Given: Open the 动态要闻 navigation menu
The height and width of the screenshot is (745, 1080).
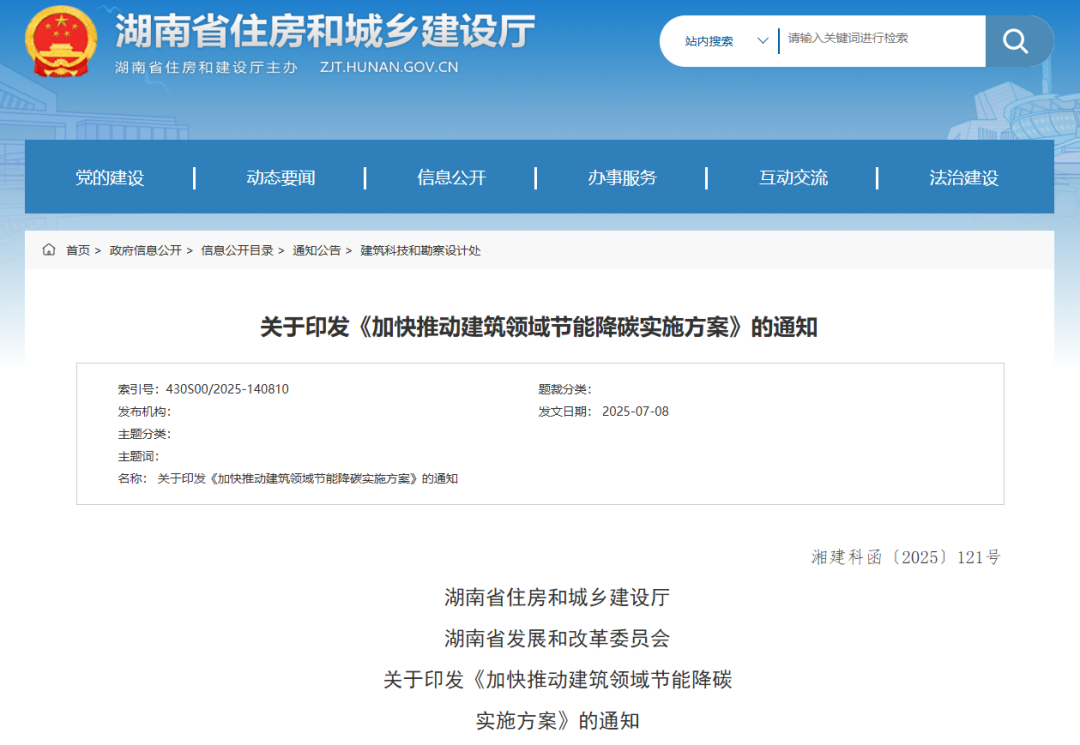Looking at the screenshot, I should pos(281,177).
